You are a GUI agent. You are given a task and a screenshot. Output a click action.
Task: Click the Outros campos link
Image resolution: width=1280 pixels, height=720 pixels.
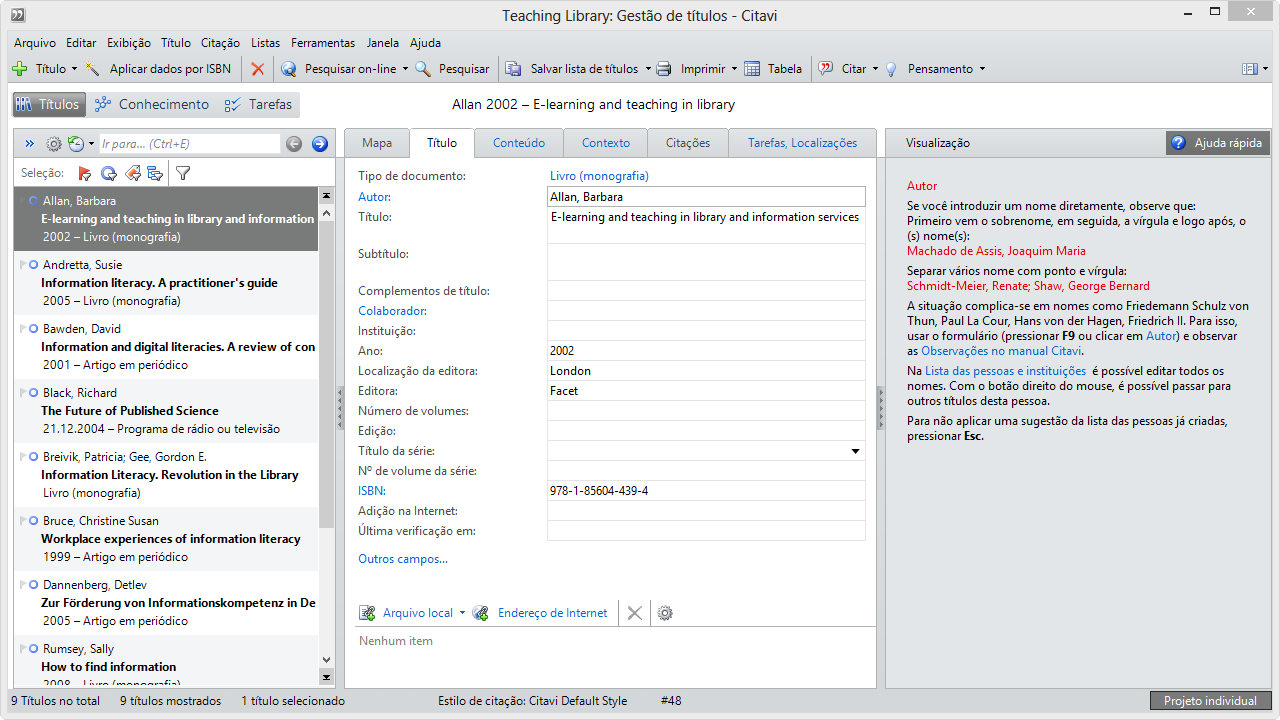point(403,559)
